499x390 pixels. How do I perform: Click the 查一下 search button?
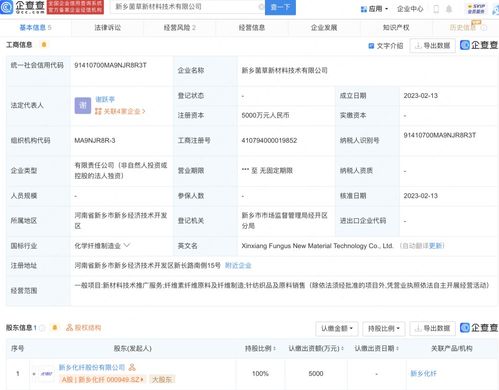coord(280,7)
